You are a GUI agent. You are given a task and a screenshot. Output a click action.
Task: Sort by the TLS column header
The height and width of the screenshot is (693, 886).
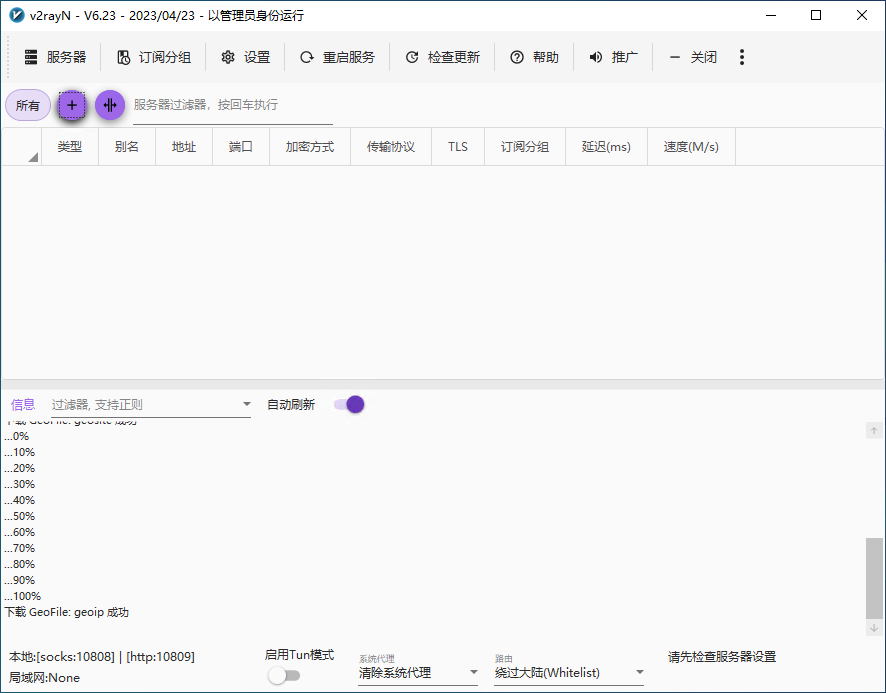[458, 147]
